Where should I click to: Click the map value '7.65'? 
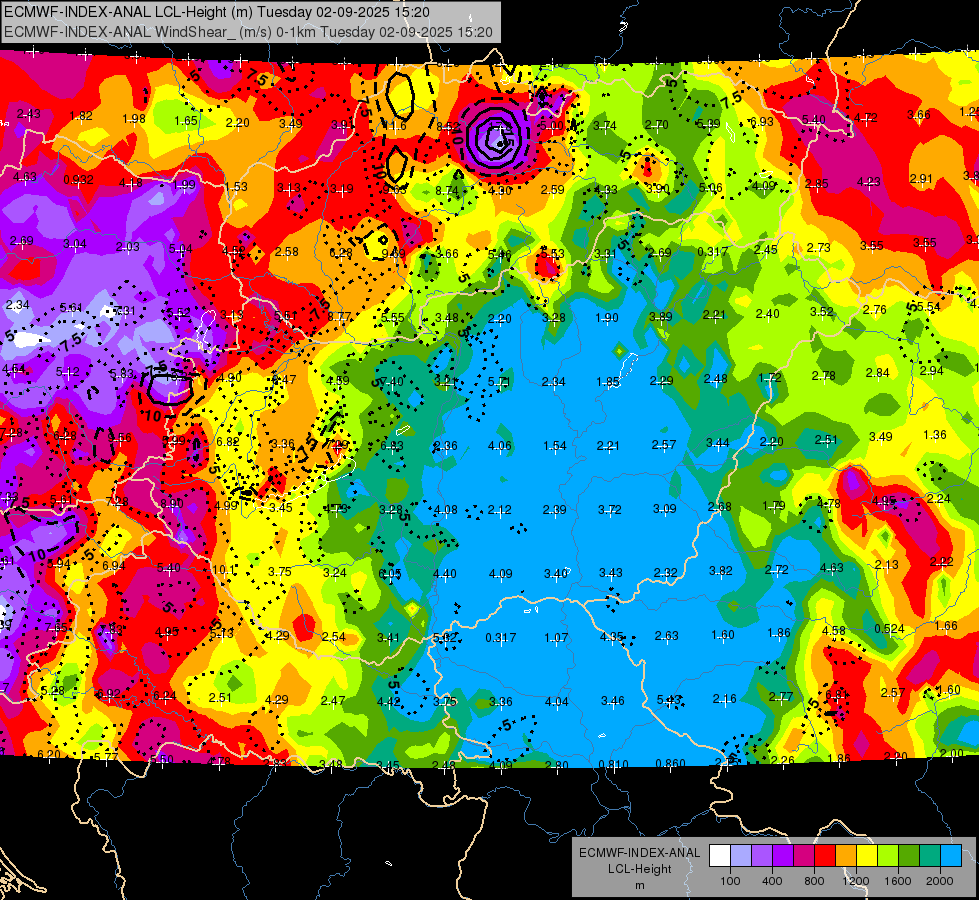[56, 627]
